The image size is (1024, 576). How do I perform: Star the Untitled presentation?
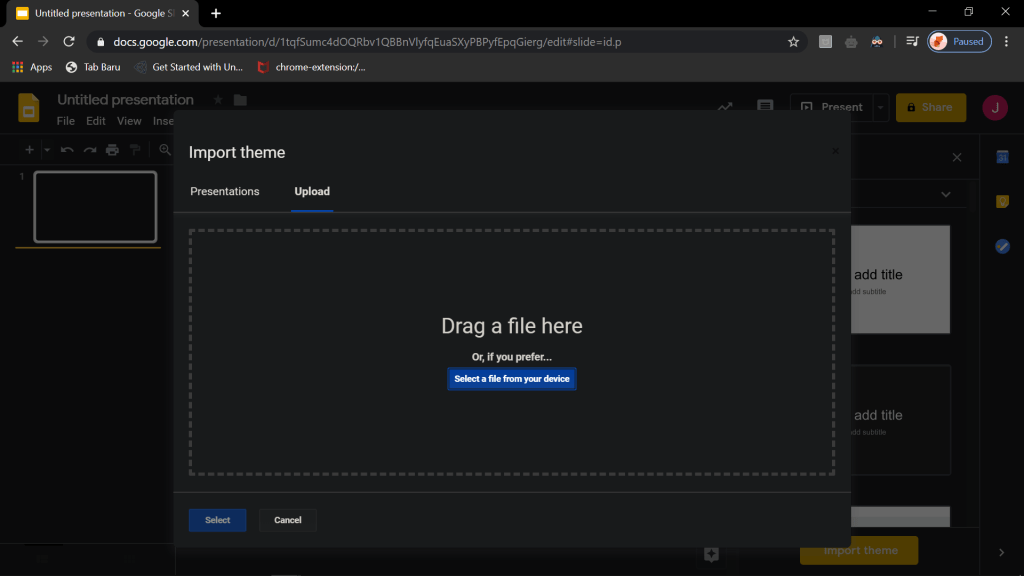(x=218, y=100)
